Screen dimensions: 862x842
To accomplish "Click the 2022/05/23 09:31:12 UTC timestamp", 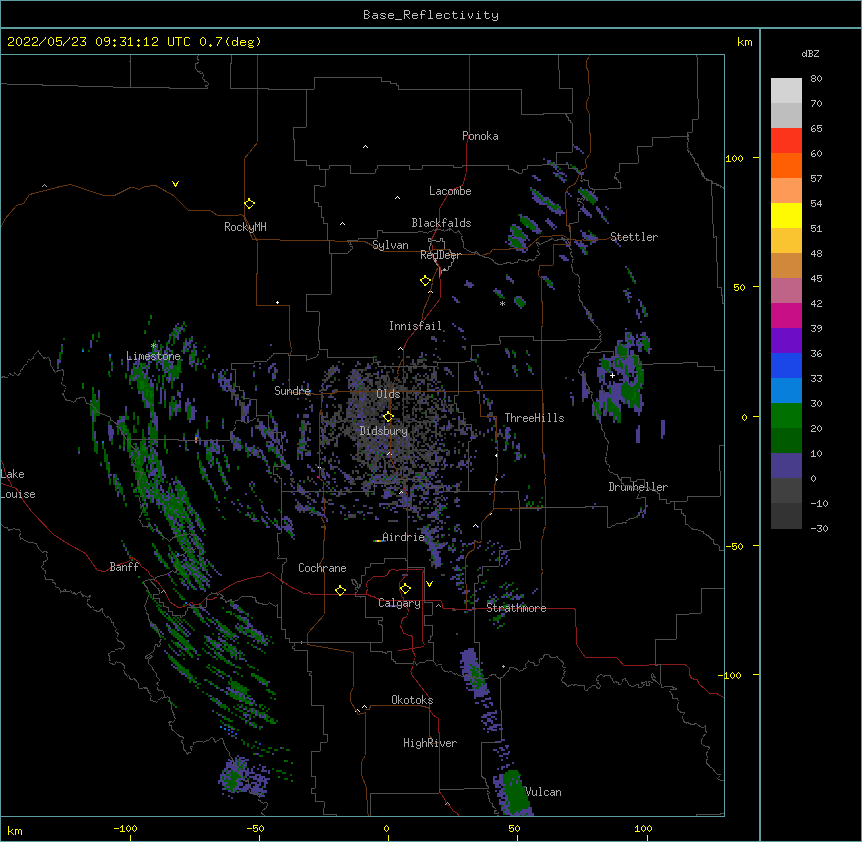I will [99, 42].
